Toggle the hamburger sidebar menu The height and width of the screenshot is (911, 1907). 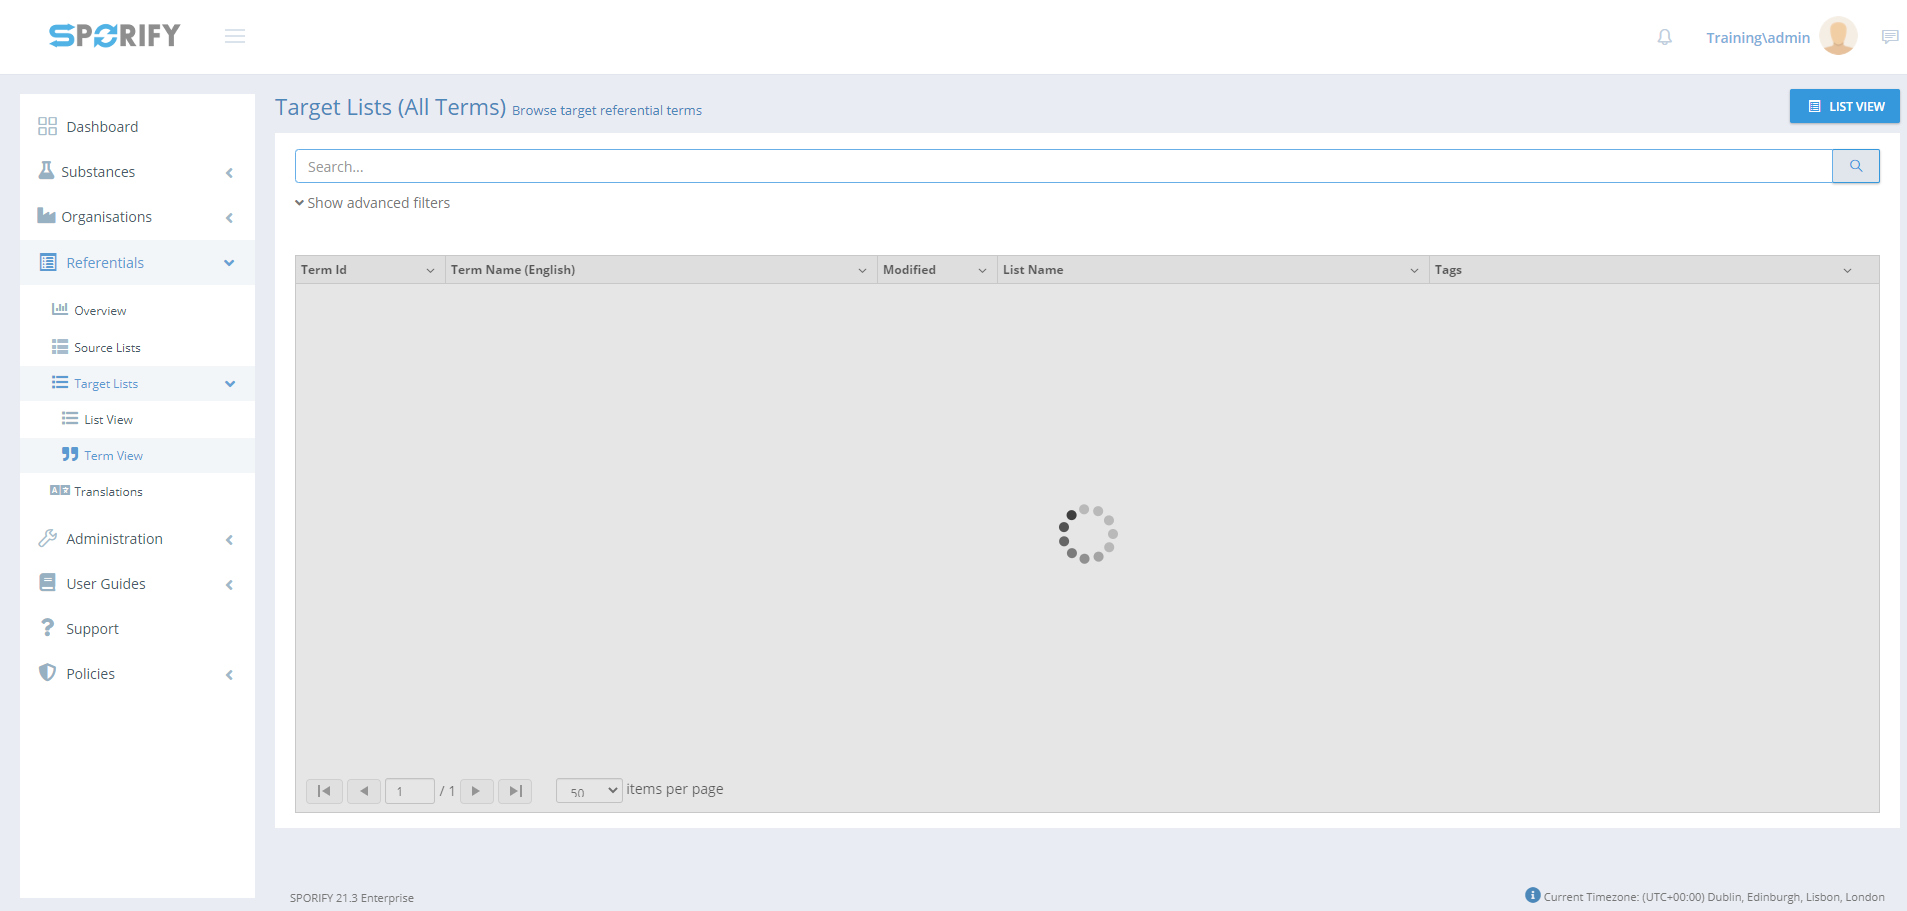tap(235, 37)
